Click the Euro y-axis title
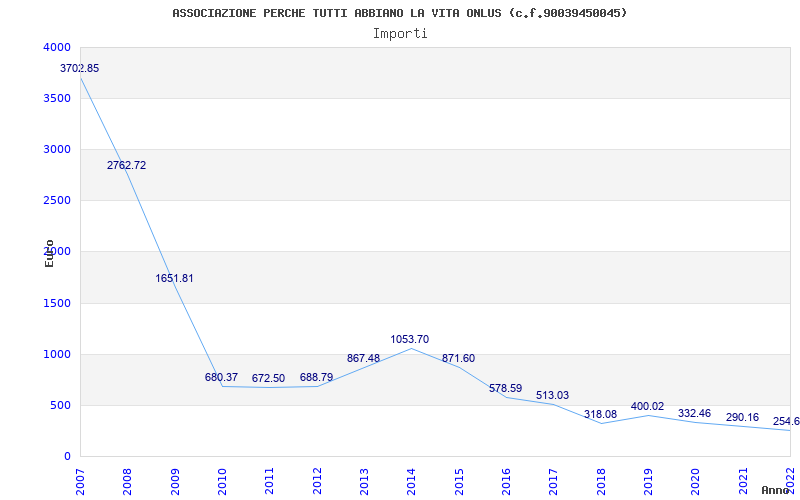The width and height of the screenshot is (800, 500). point(49,254)
